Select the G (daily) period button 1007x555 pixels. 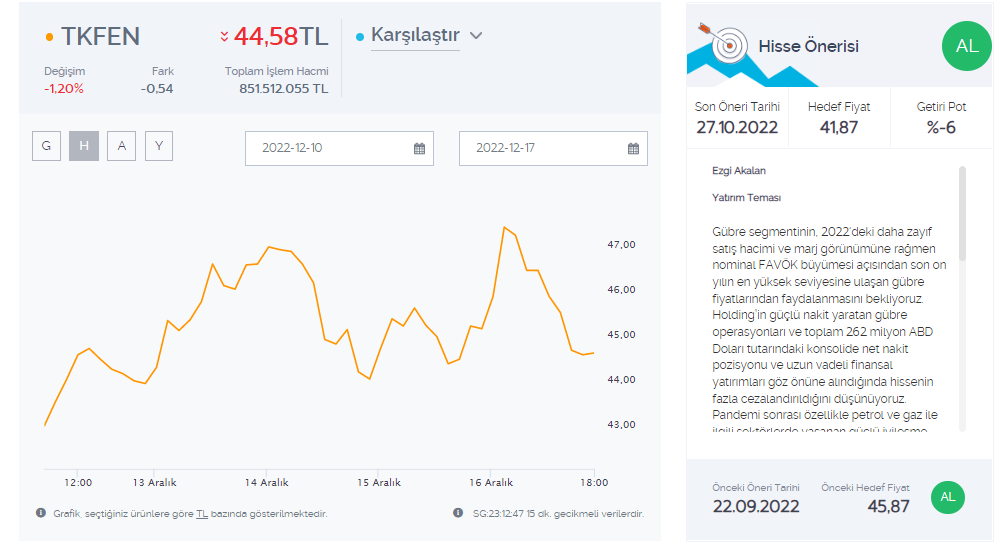click(46, 146)
